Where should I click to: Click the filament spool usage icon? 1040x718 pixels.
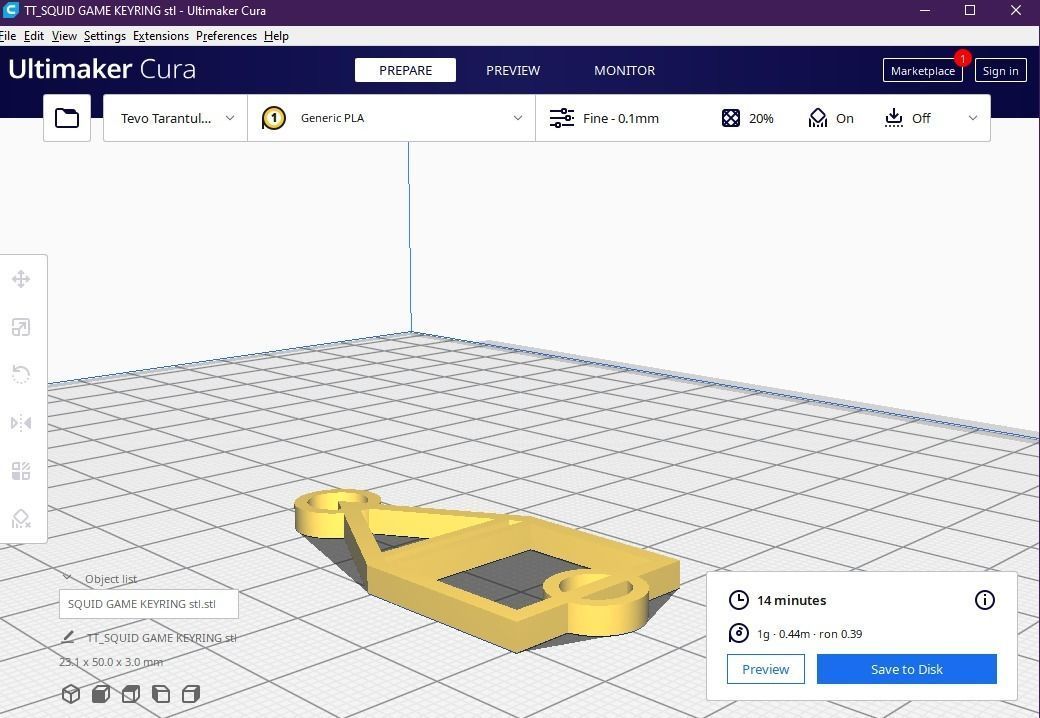738,633
